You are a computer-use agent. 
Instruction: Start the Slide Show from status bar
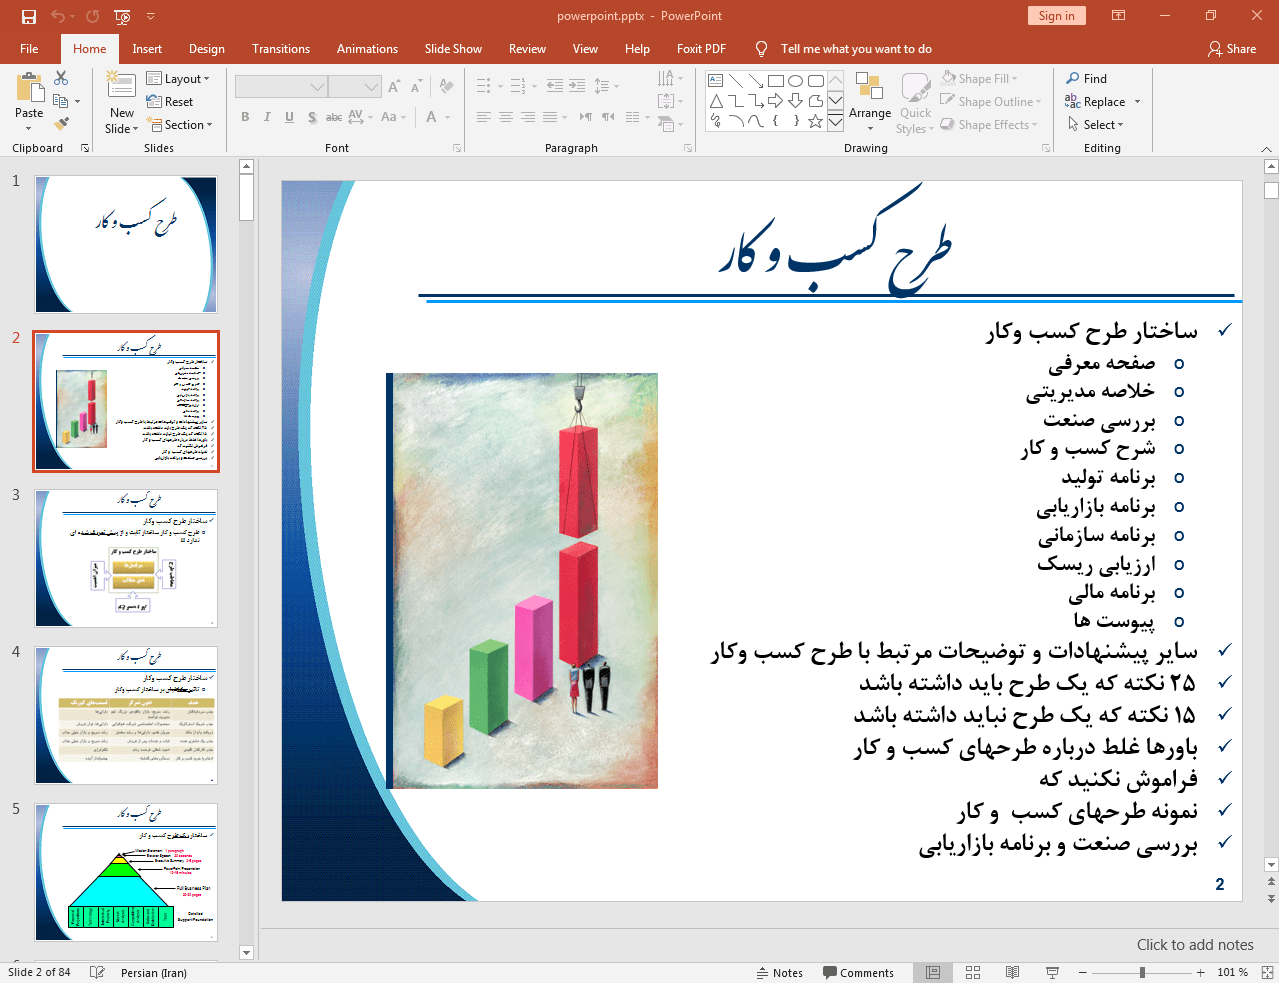[x=1052, y=972]
